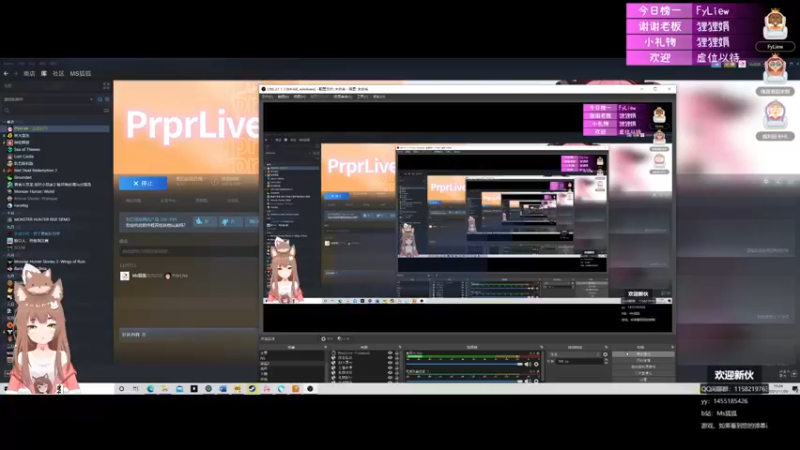Image resolution: width=800 pixels, height=450 pixels.
Task: Open transition settings gear icon in OBS
Action: tap(605, 354)
